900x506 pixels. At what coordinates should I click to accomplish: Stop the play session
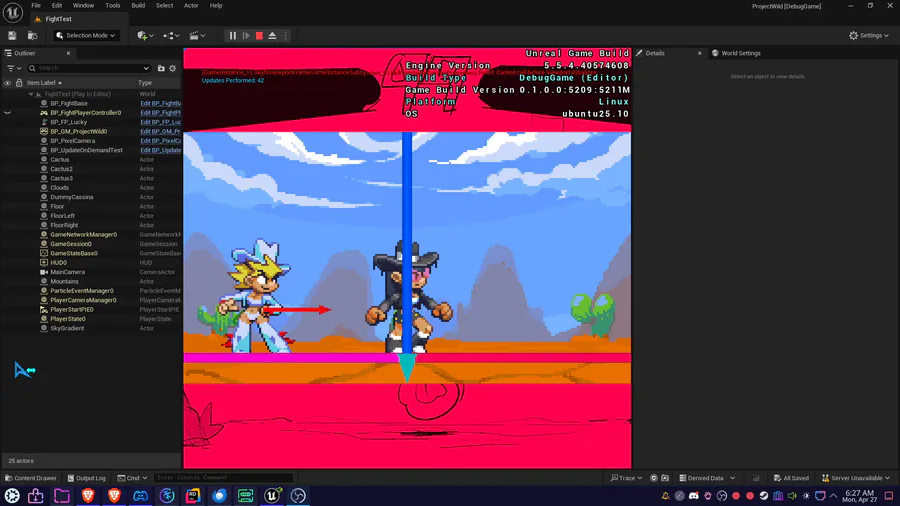259,36
